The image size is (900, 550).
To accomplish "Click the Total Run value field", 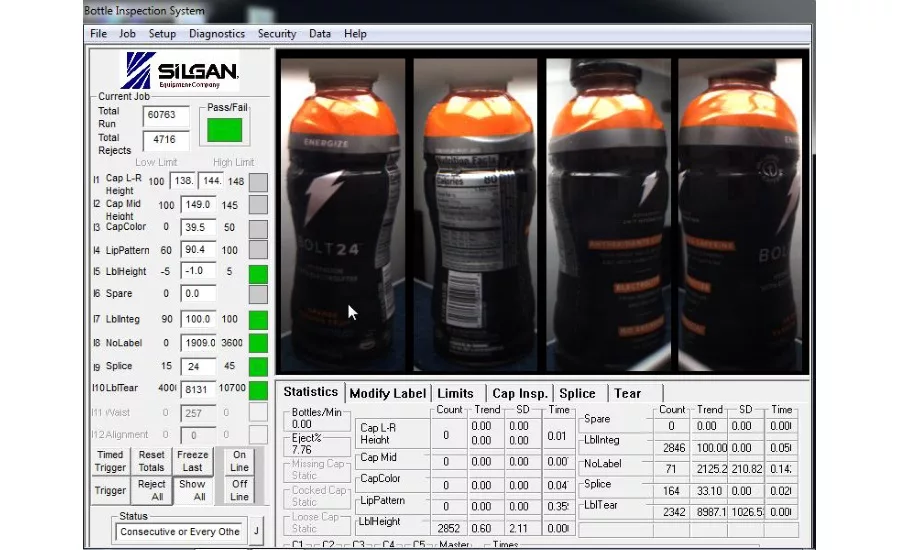I will coord(166,115).
